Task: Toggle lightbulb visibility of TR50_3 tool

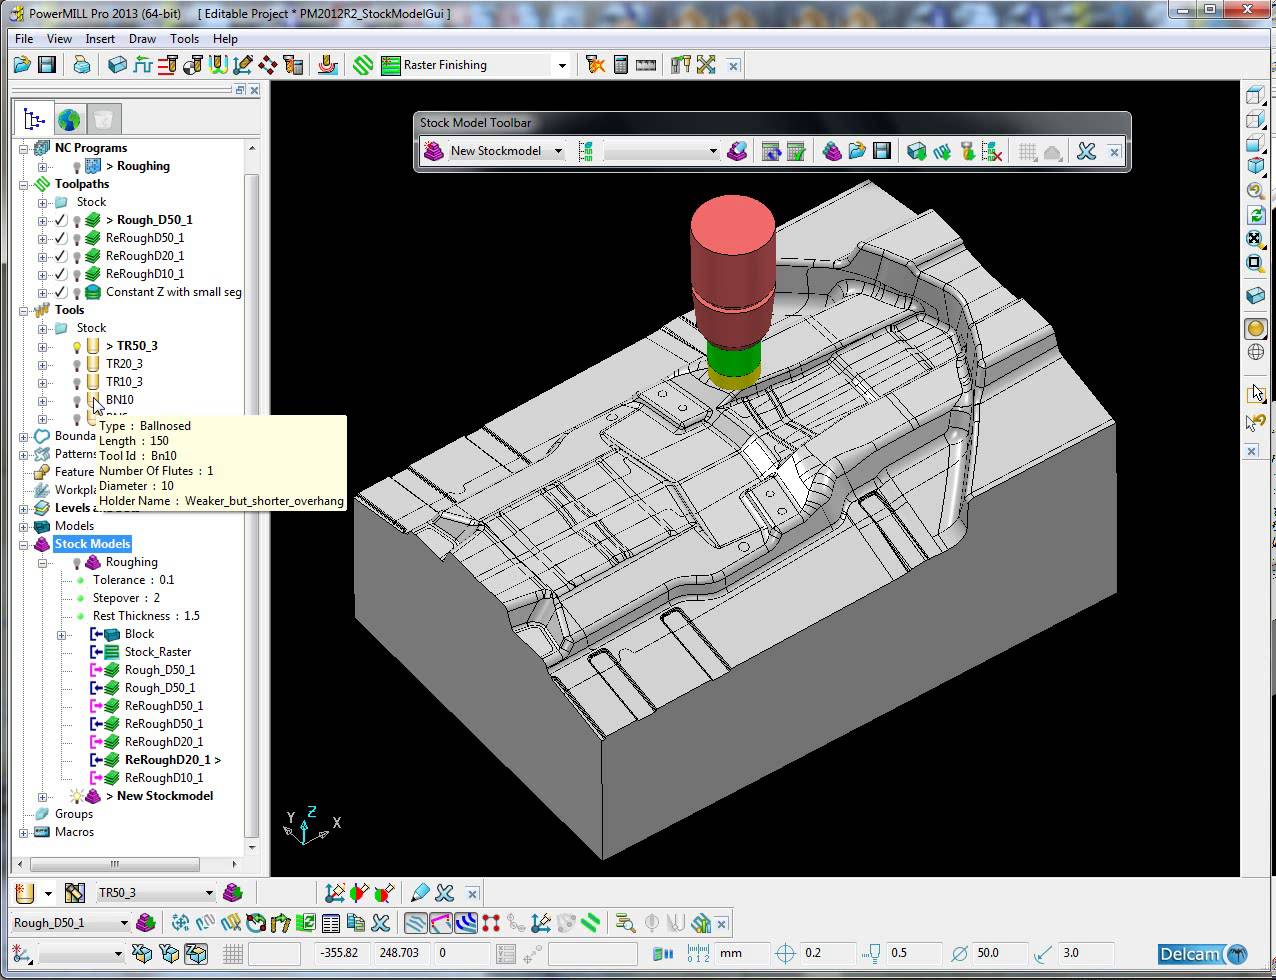Action: click(76, 346)
